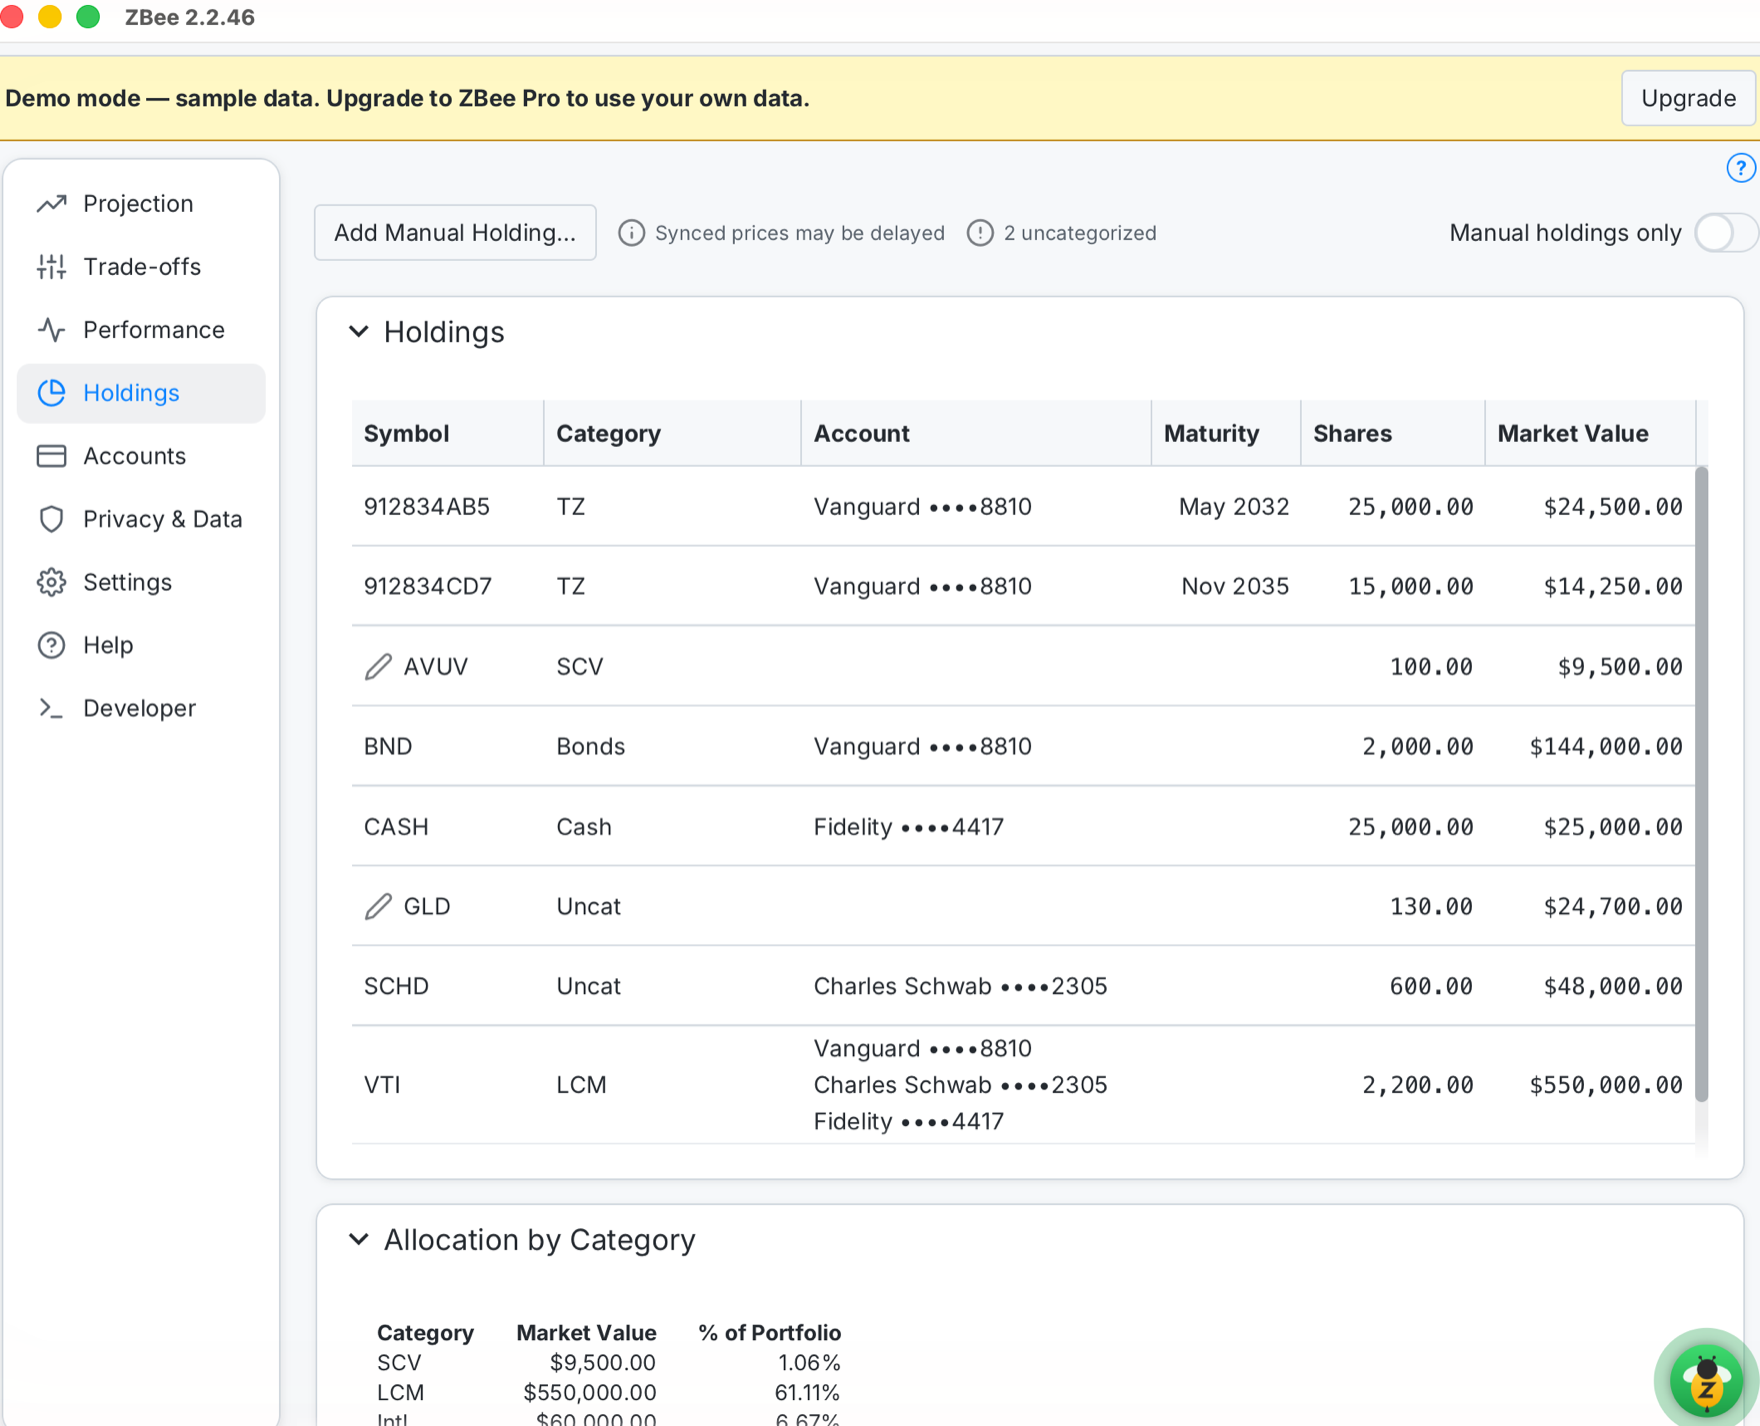Click the LCM 61.11% allocation row

coord(608,1393)
